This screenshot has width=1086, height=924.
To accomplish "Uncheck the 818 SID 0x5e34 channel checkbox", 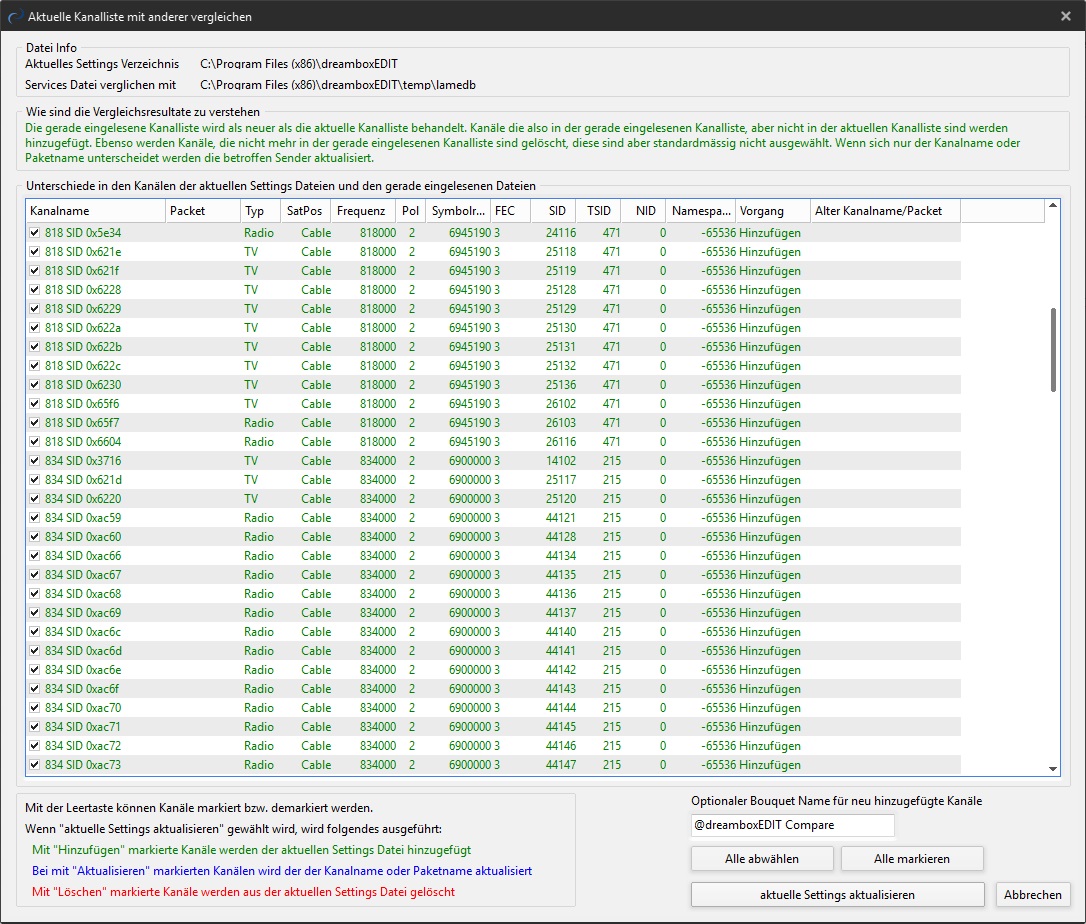I will point(35,233).
